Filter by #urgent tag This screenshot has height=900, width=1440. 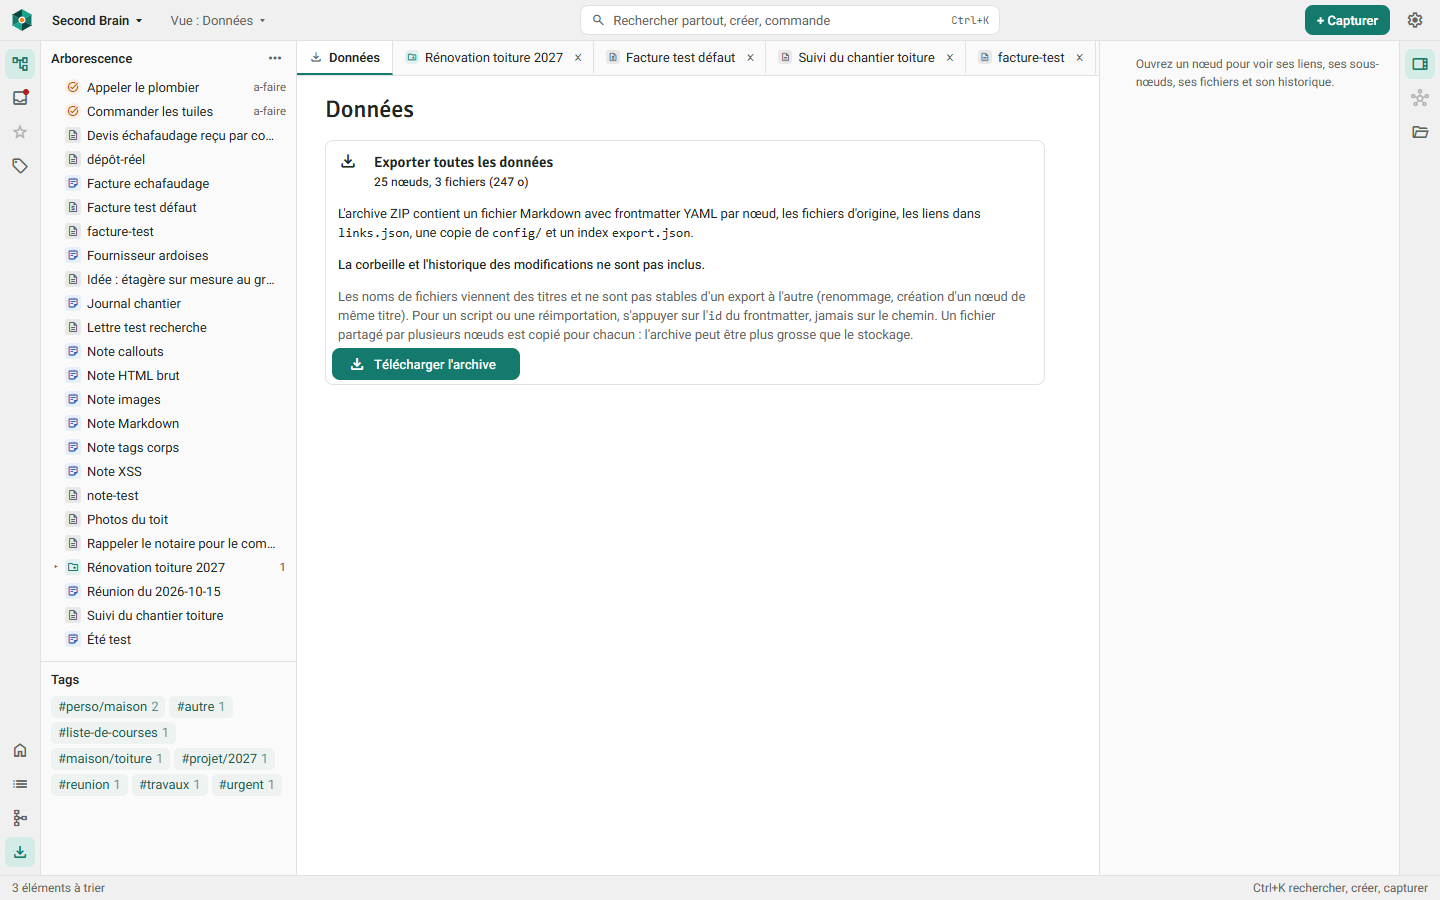tap(247, 785)
